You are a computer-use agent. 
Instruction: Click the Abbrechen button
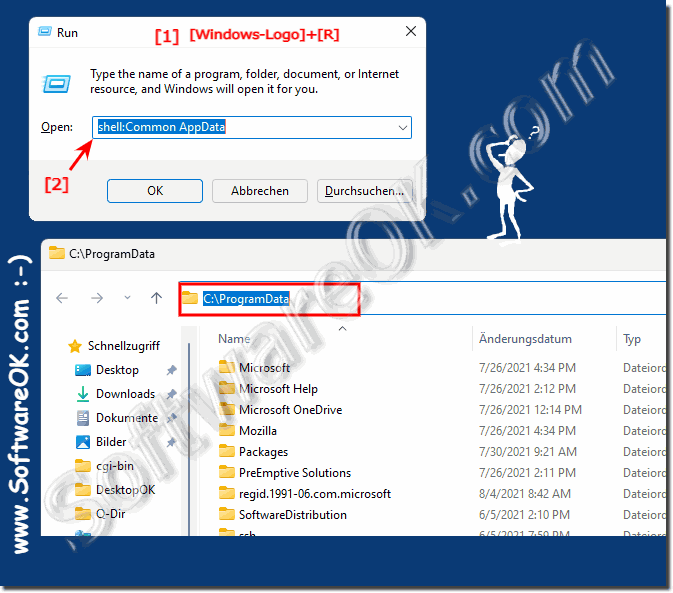pos(260,191)
